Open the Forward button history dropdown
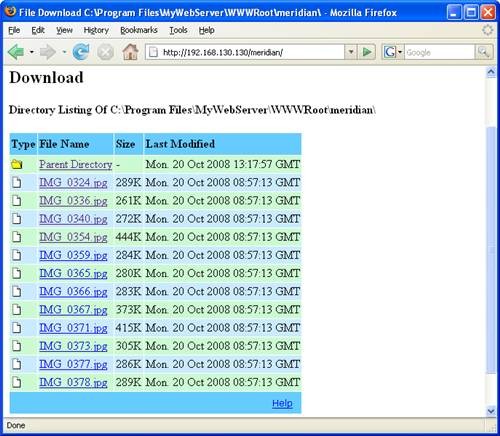Image resolution: width=500 pixels, height=436 pixels. pyautogui.click(x=64, y=52)
